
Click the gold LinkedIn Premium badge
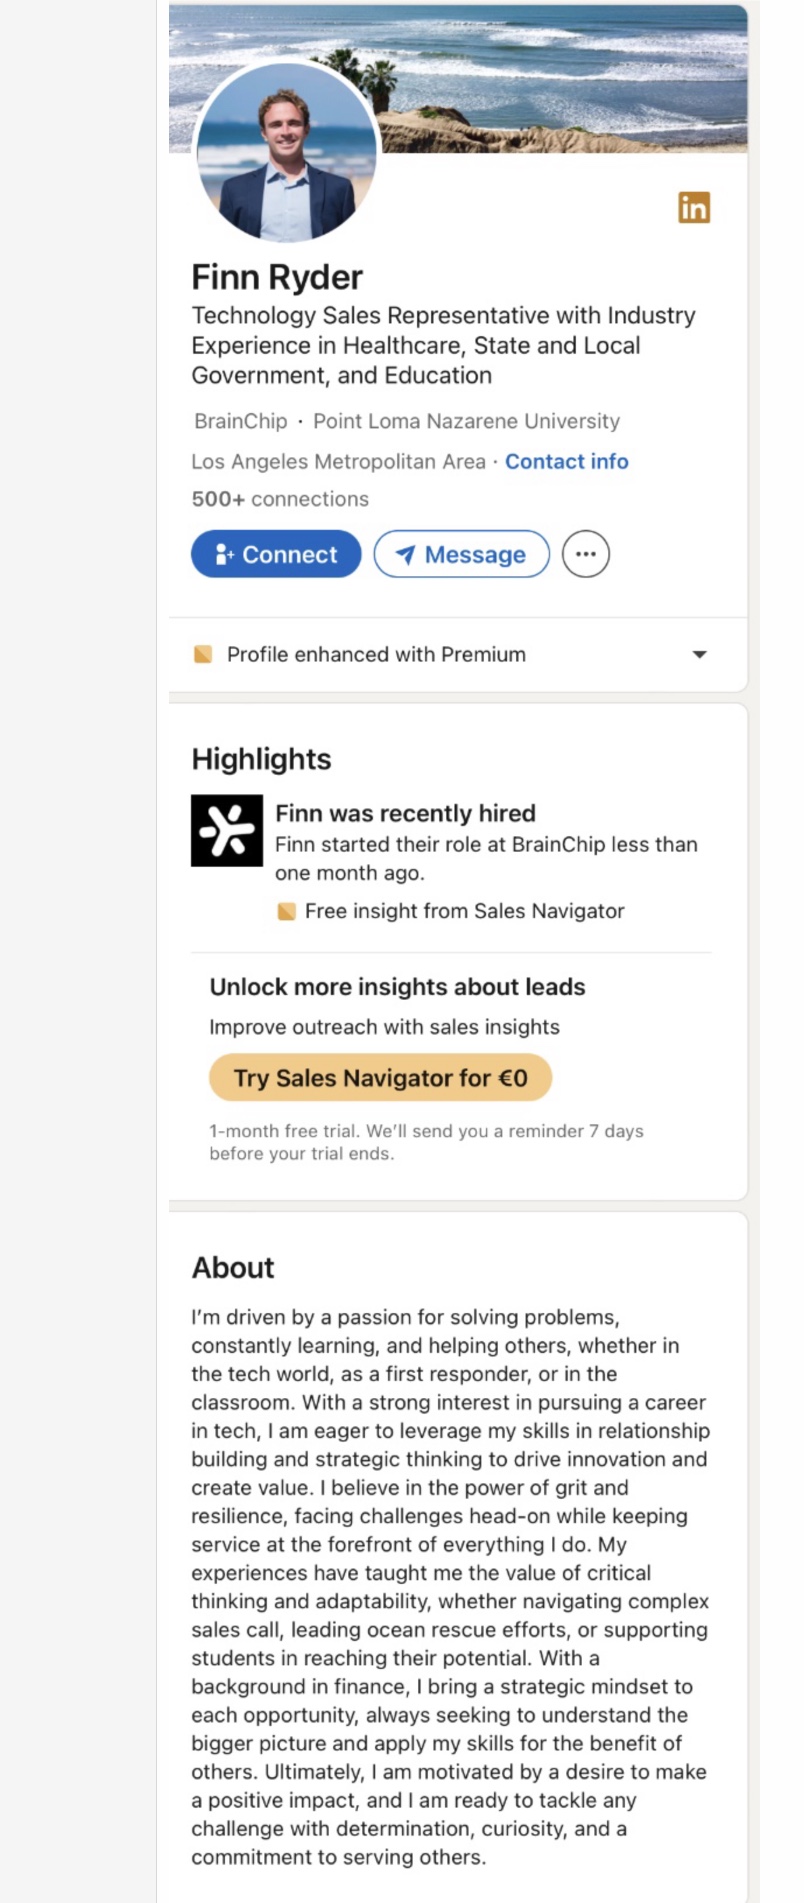coord(693,207)
